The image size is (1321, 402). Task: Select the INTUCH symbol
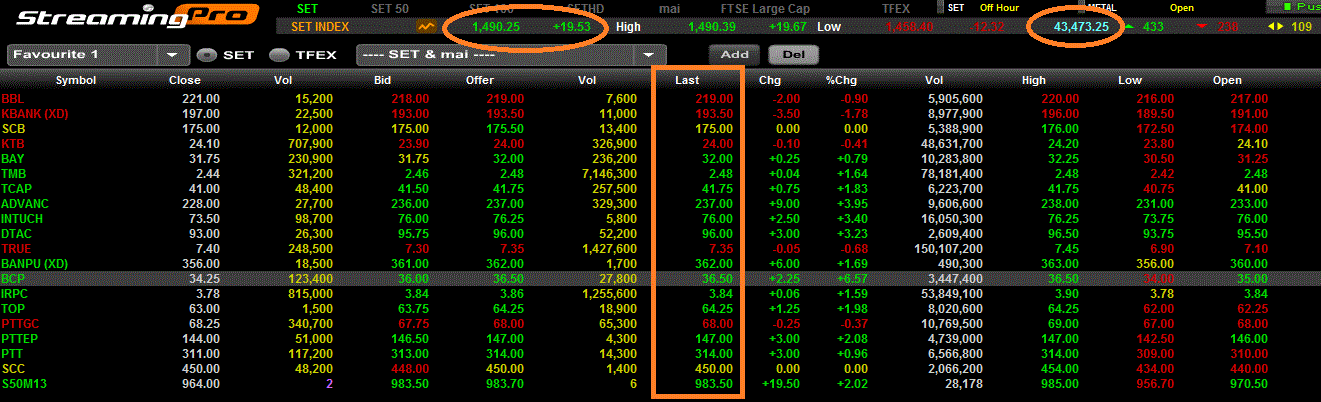[x=23, y=218]
